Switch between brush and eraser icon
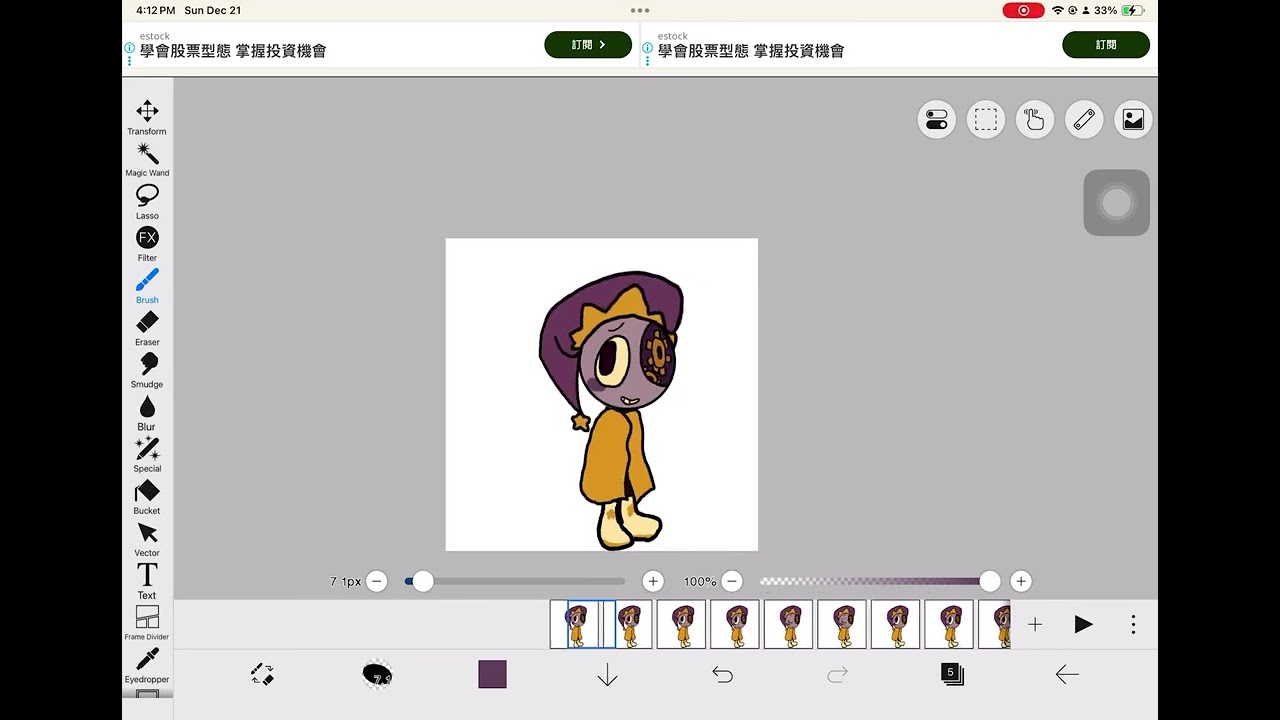 [x=262, y=674]
